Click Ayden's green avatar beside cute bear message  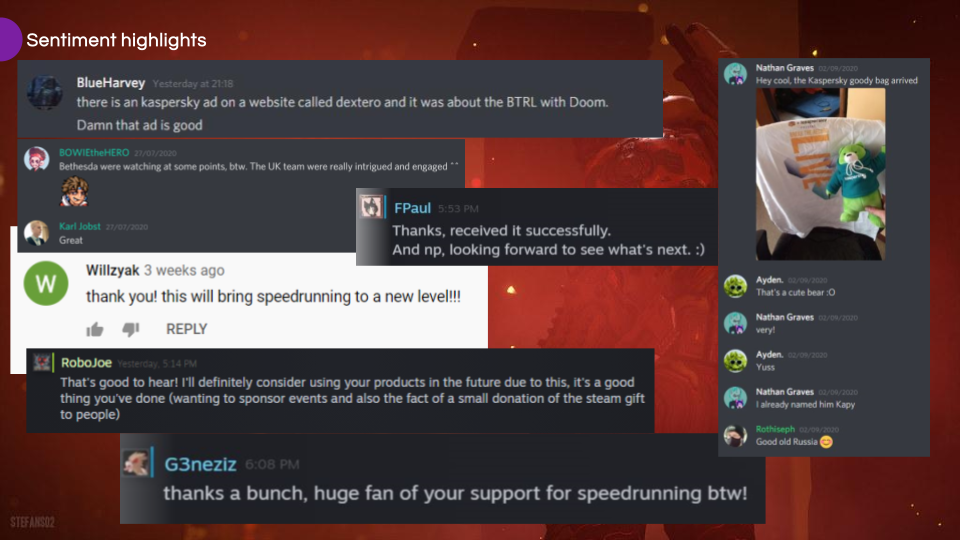(x=735, y=286)
